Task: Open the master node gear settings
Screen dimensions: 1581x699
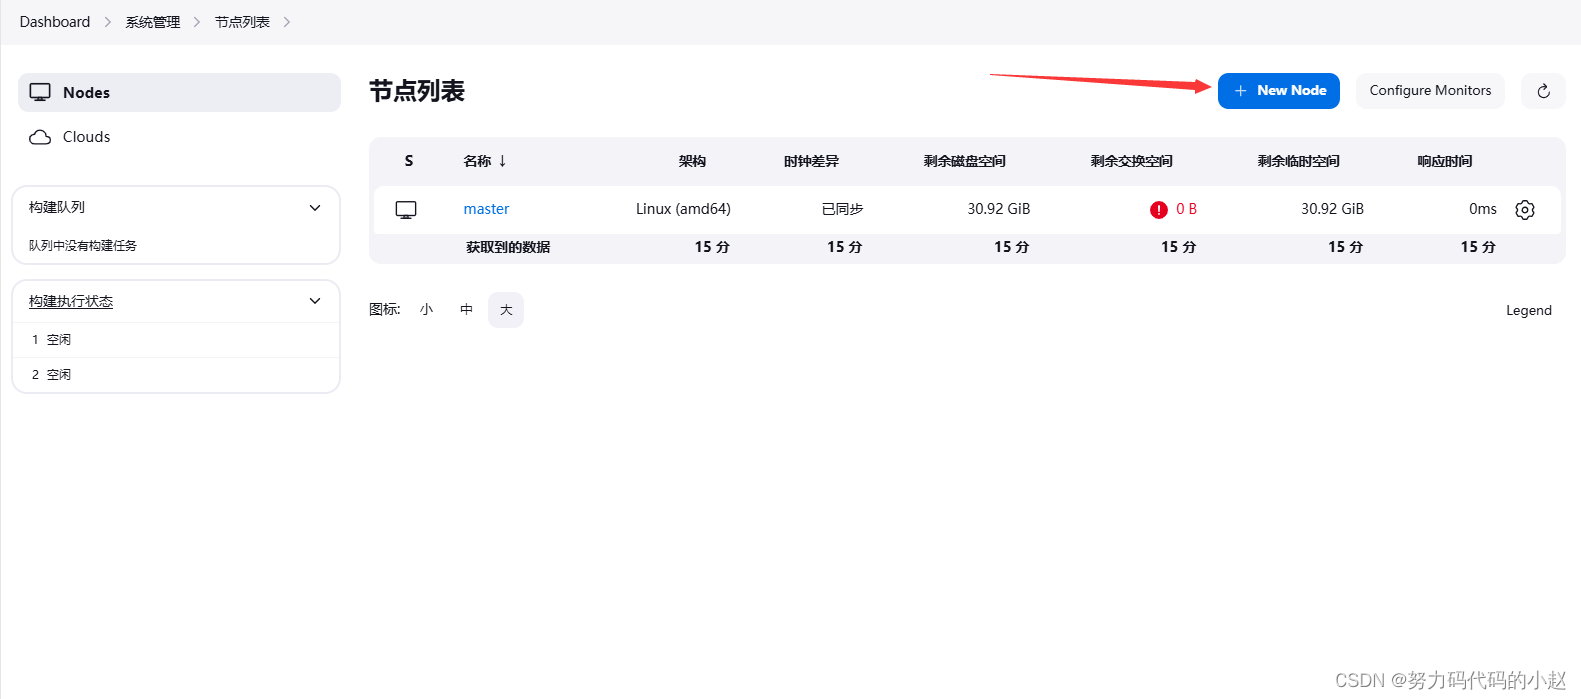Action: [1524, 210]
